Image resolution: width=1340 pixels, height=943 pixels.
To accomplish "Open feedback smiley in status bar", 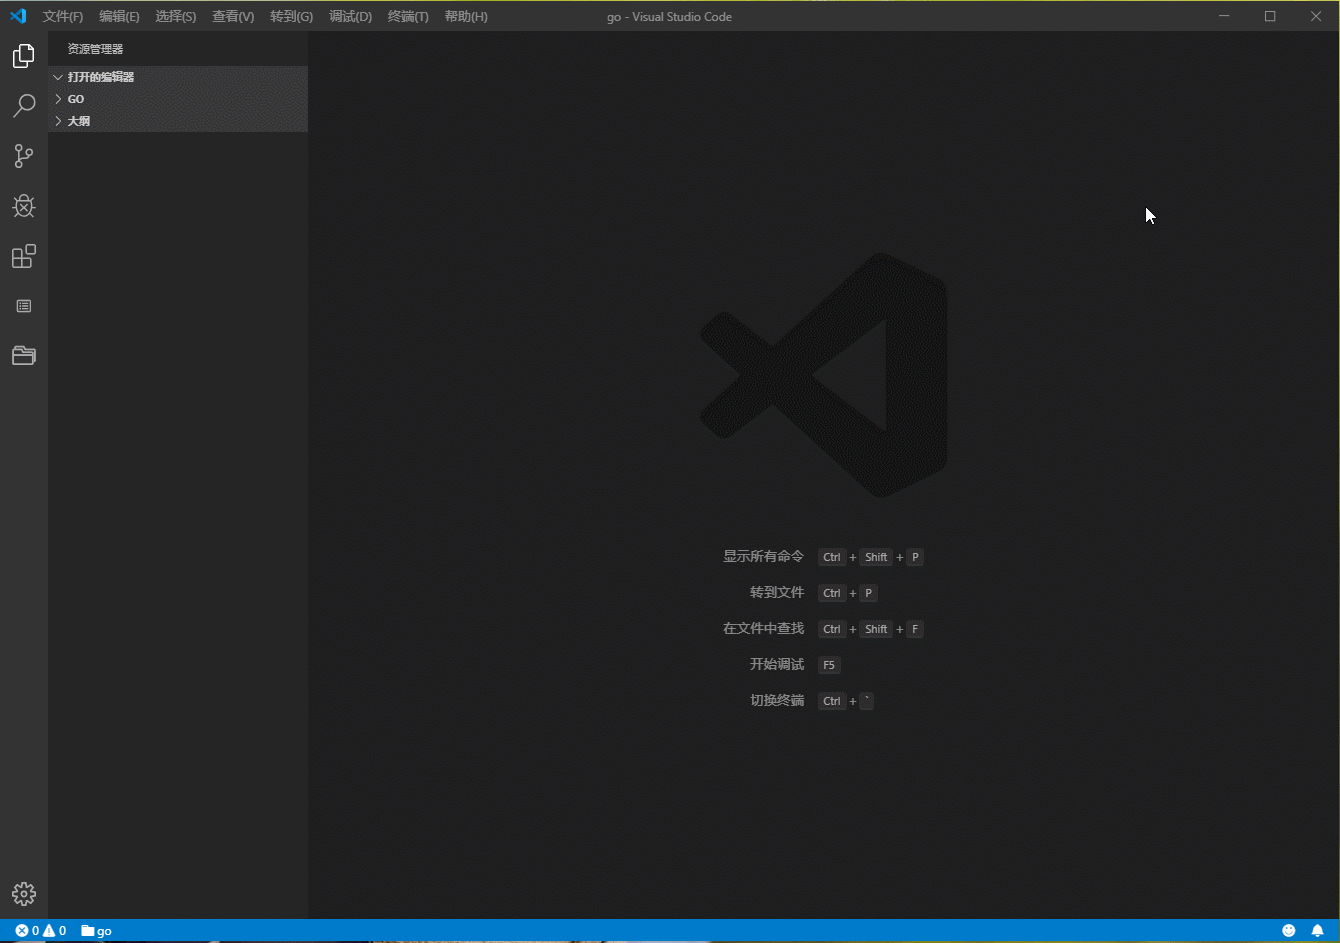I will (1289, 931).
